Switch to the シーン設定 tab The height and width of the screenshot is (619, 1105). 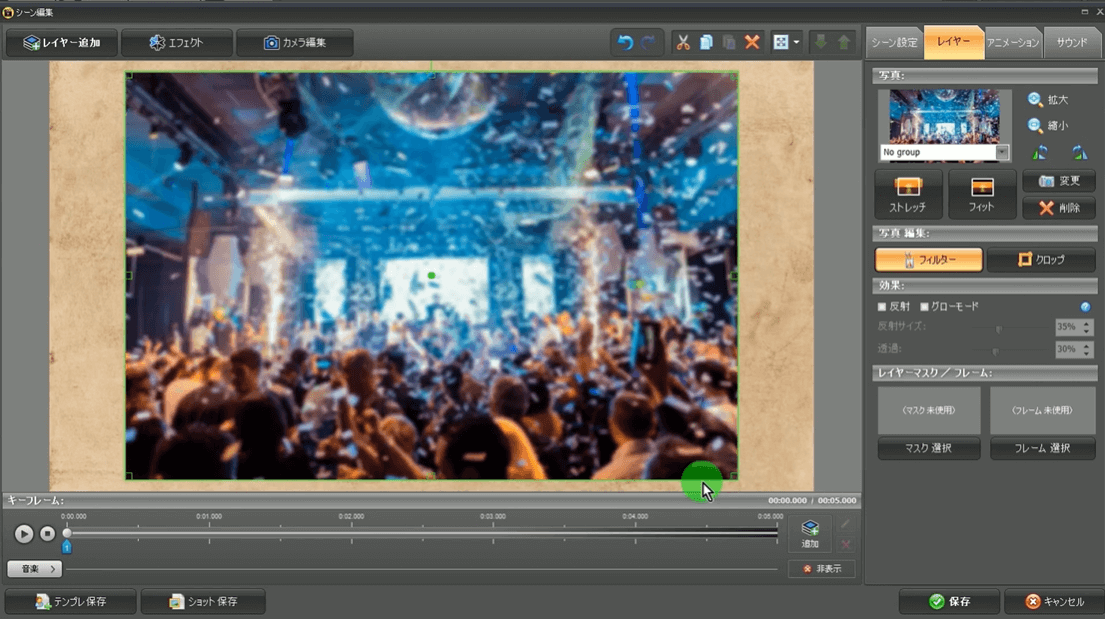pyautogui.click(x=894, y=43)
